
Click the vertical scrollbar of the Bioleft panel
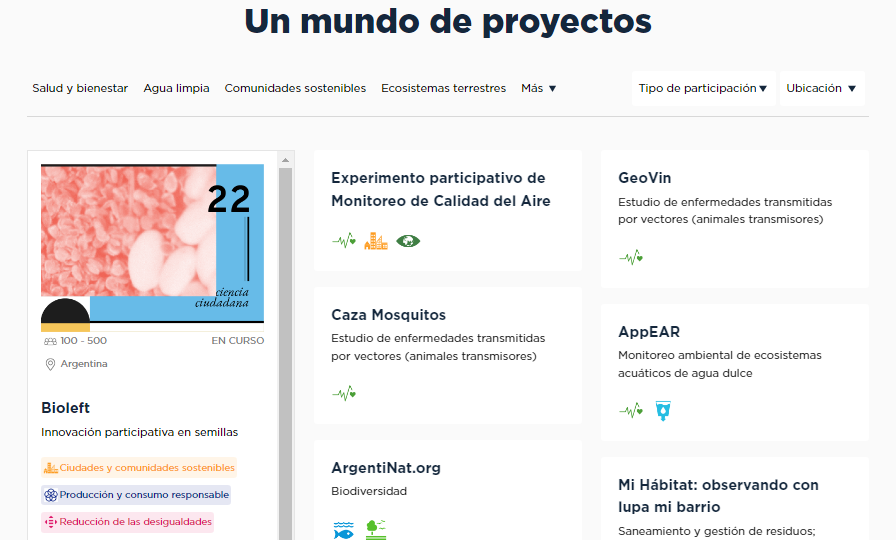(x=286, y=353)
